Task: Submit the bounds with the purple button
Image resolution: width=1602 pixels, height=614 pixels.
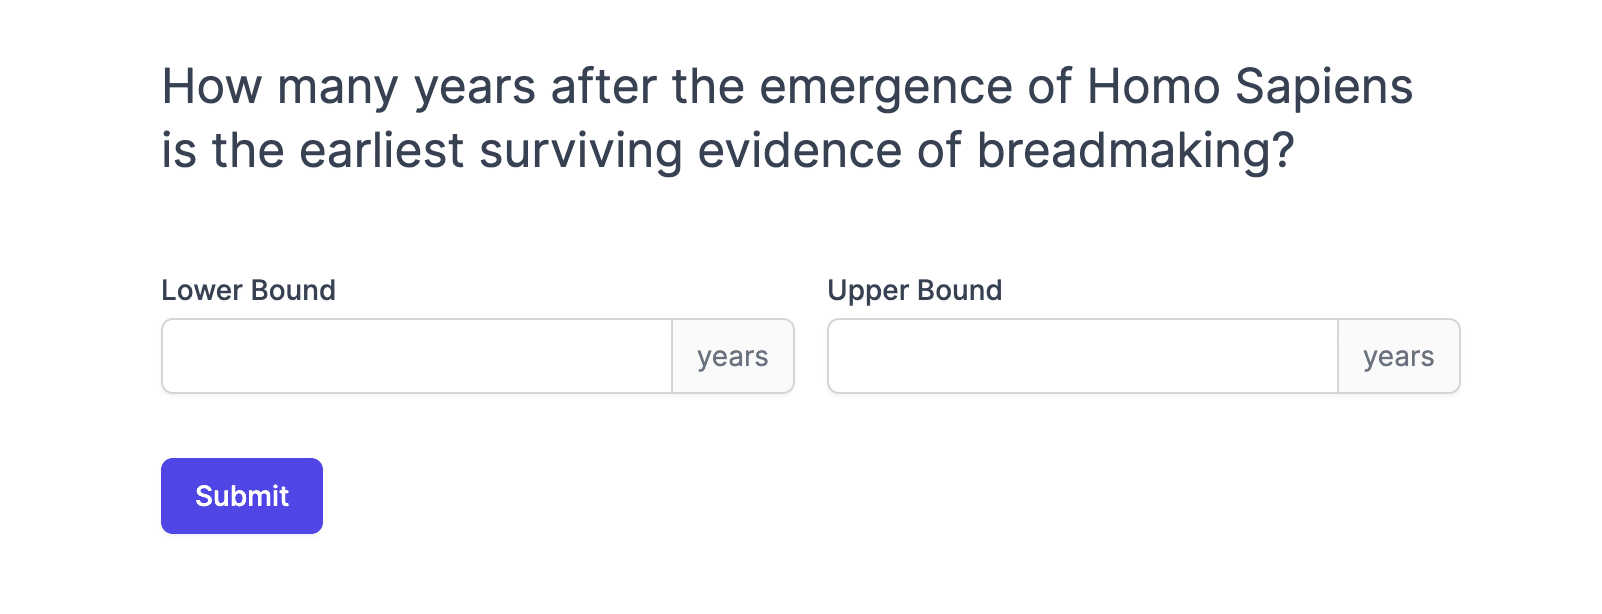Action: [x=242, y=496]
